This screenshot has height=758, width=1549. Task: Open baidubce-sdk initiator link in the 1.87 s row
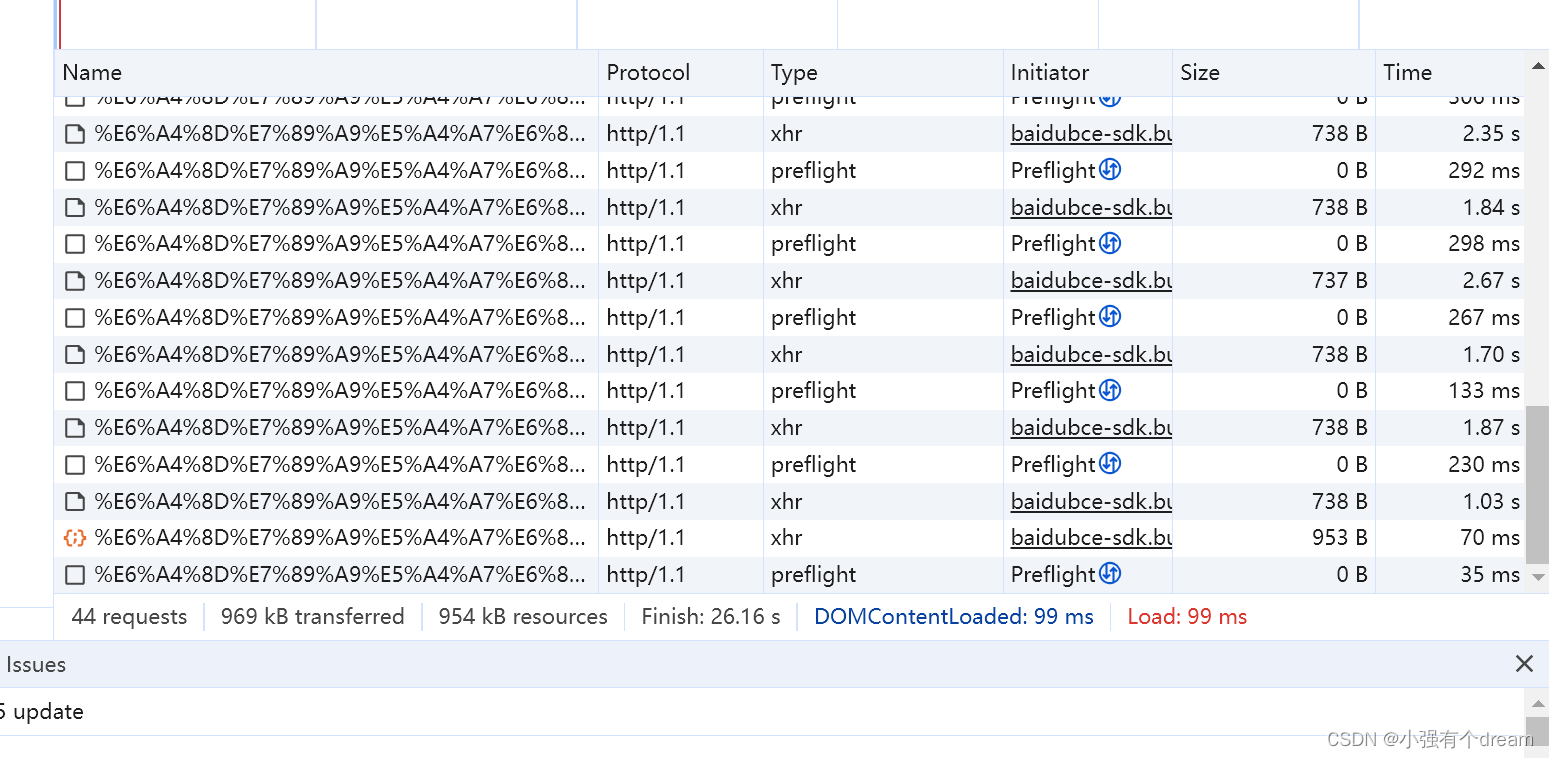point(1091,428)
